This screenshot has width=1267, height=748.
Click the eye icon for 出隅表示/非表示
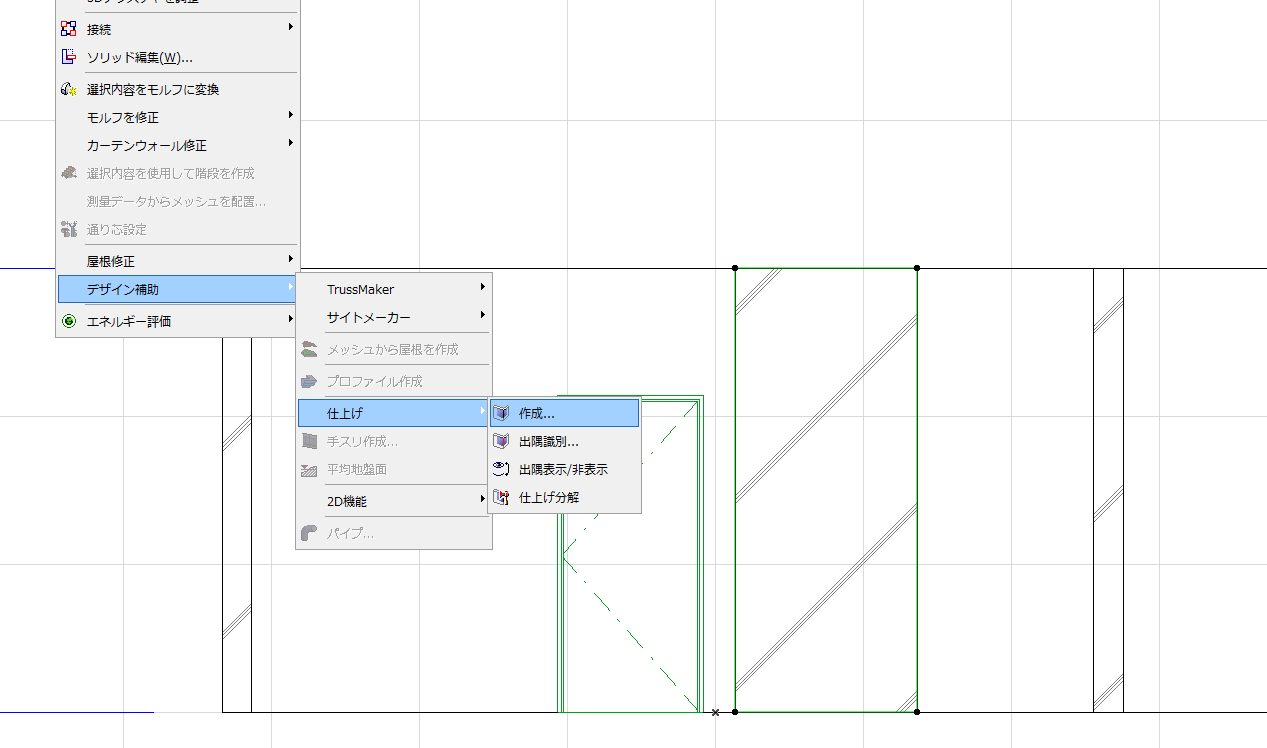(501, 468)
